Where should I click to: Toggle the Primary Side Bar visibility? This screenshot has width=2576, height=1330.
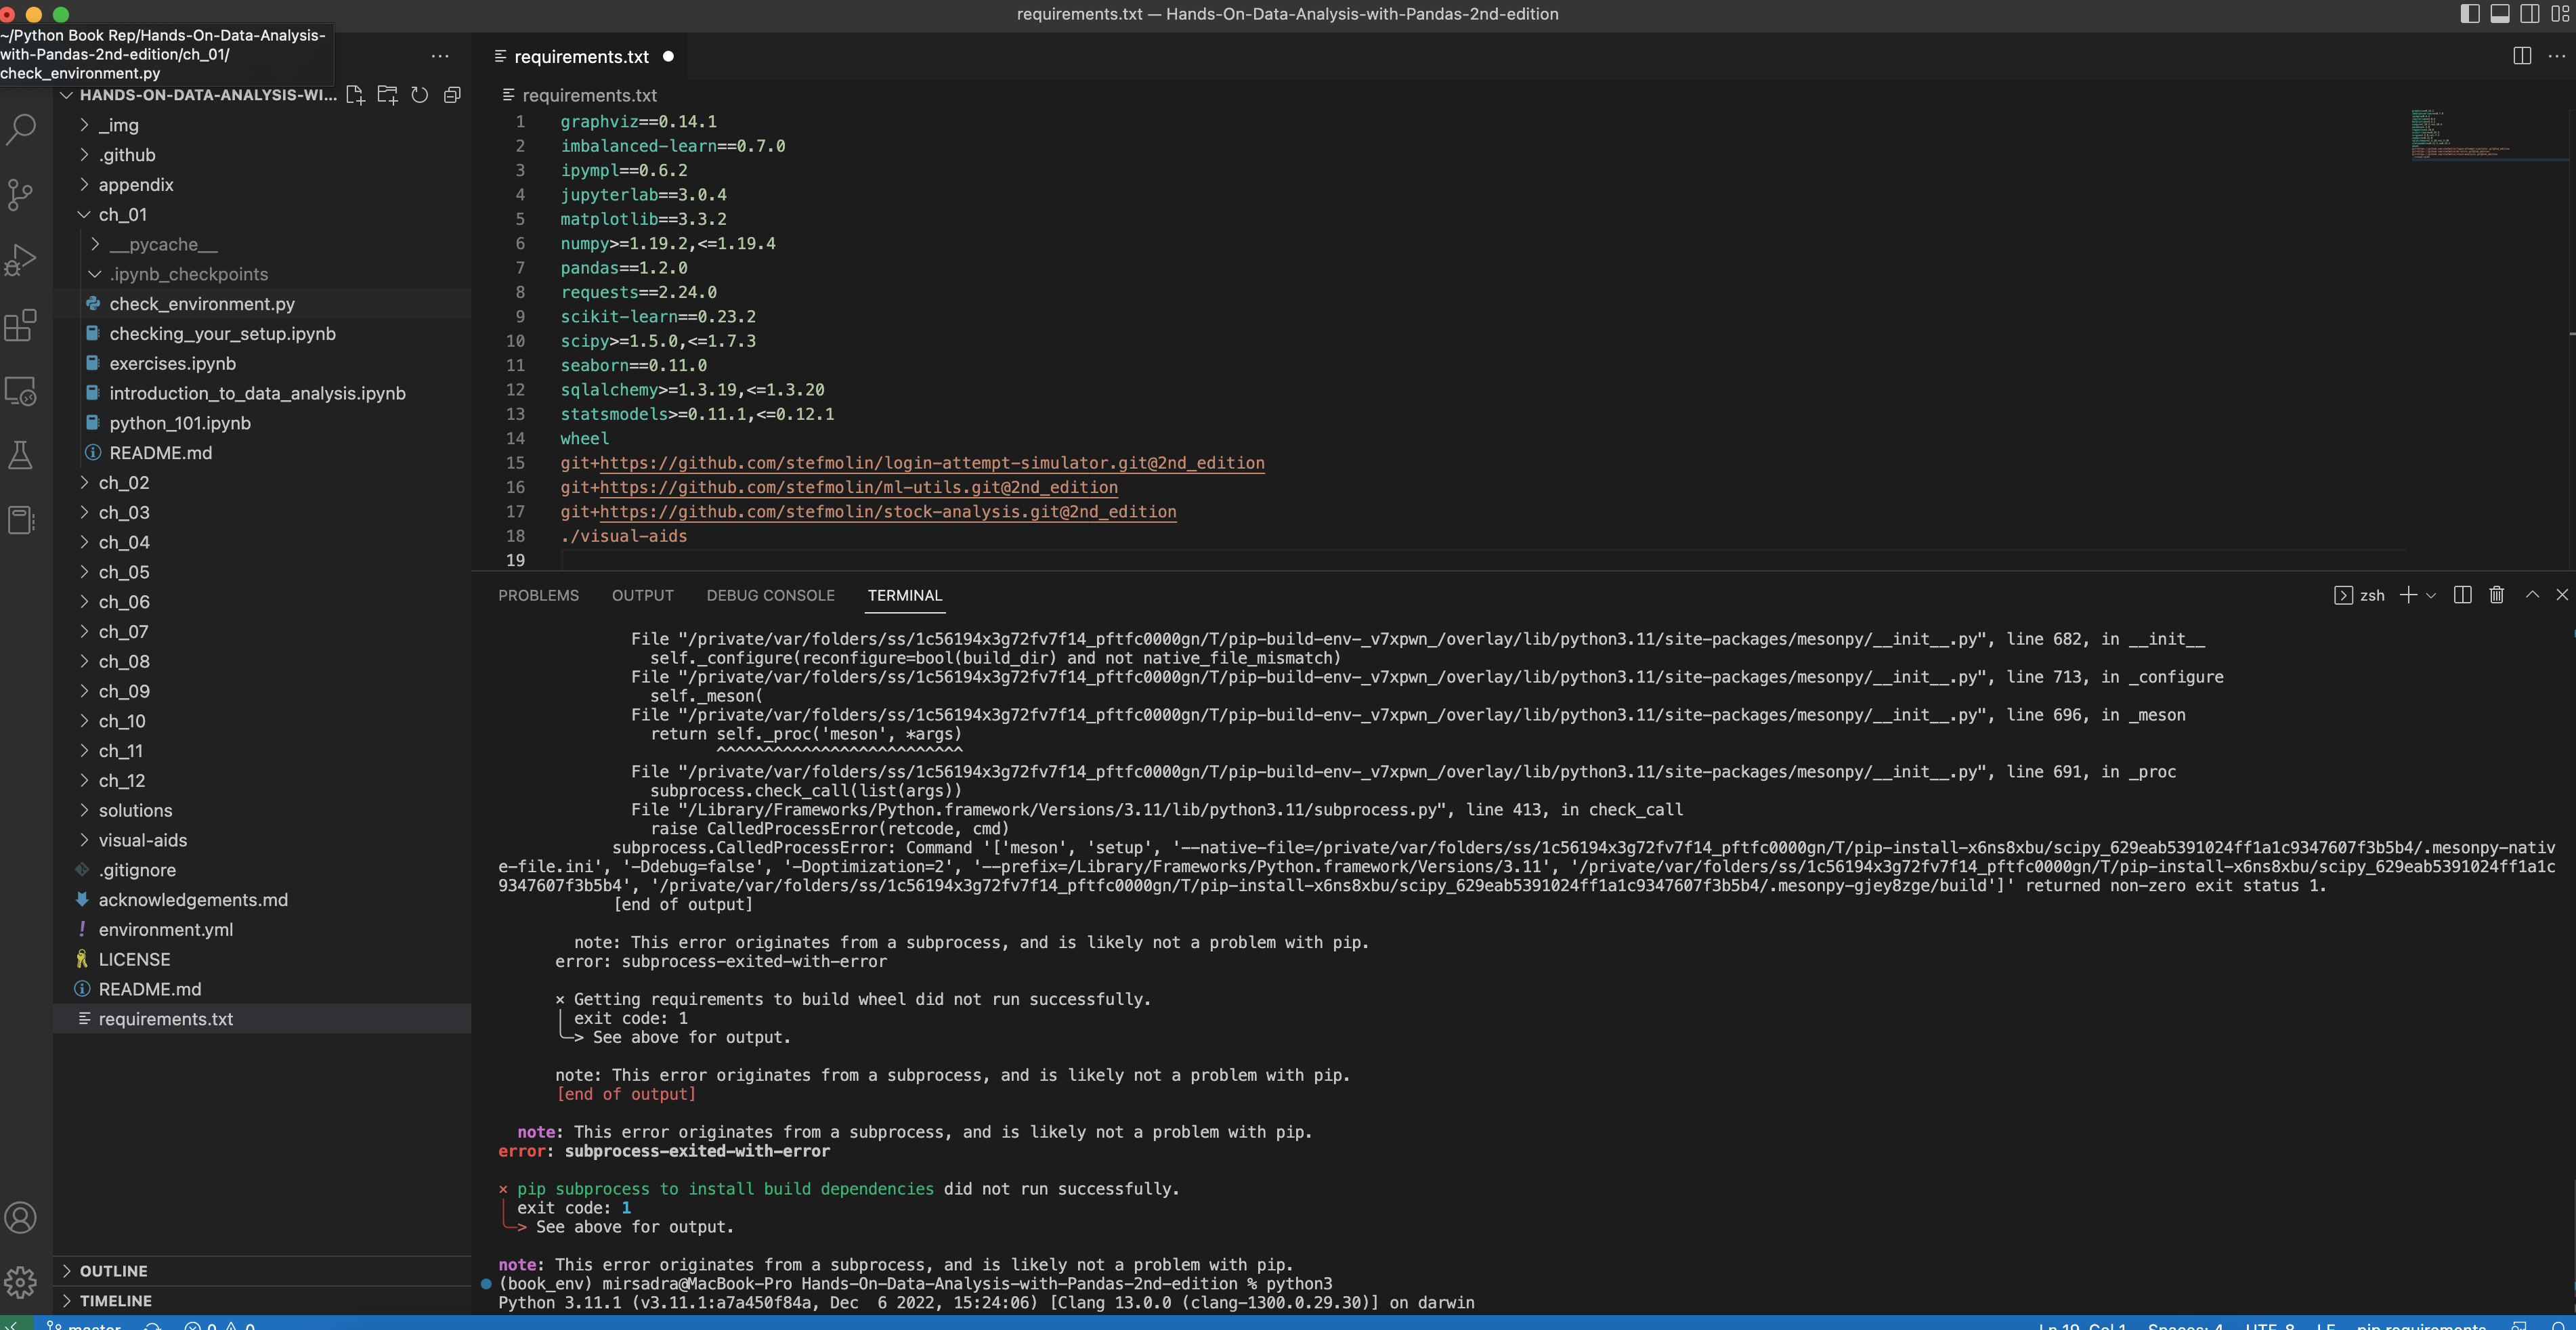coord(2468,14)
